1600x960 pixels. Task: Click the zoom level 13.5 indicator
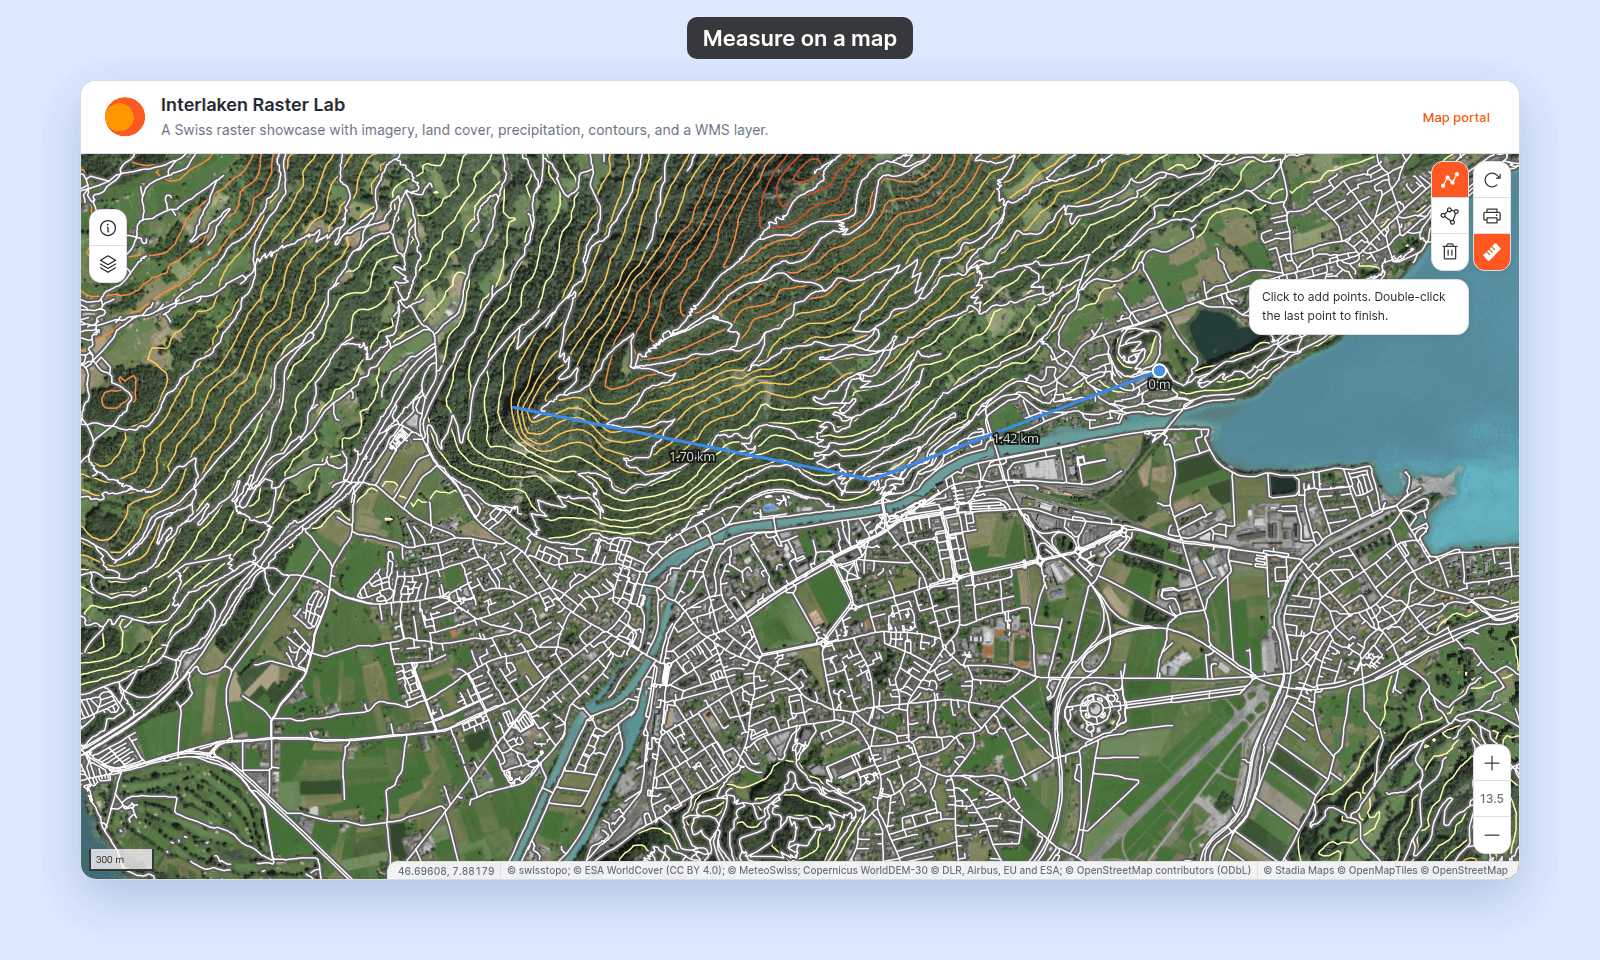pos(1492,799)
